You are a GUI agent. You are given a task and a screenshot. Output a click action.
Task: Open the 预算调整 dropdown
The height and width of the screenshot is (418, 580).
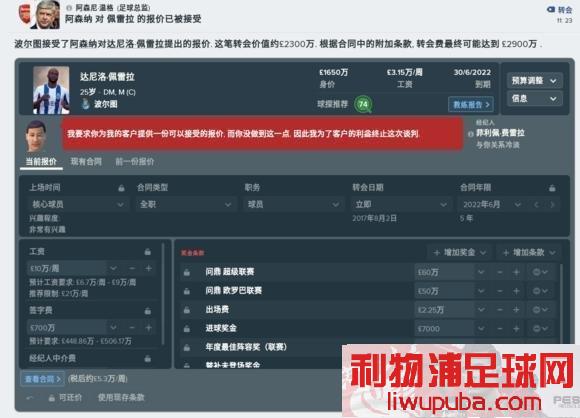[535, 80]
